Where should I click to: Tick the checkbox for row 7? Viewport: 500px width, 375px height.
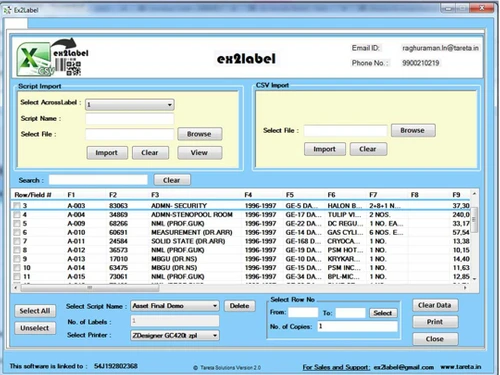coord(17,241)
